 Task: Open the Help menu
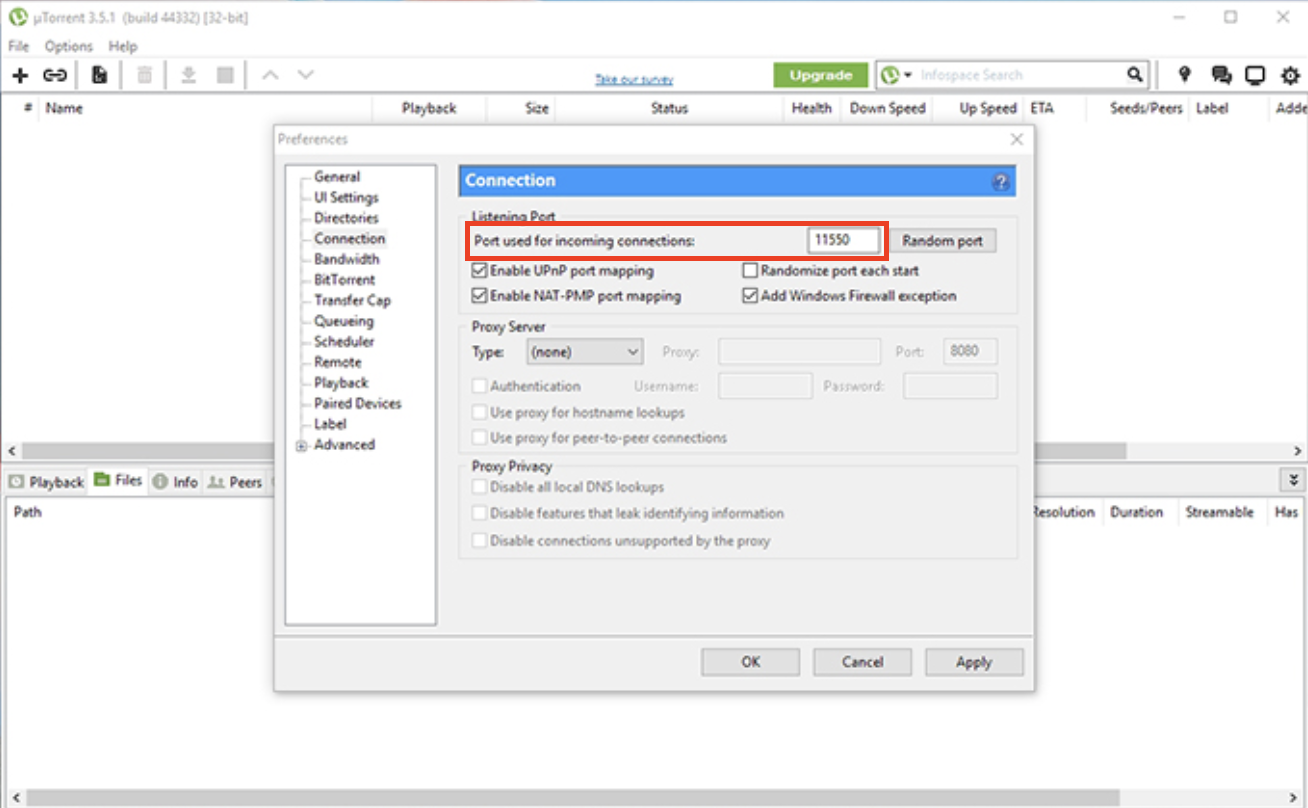click(123, 46)
